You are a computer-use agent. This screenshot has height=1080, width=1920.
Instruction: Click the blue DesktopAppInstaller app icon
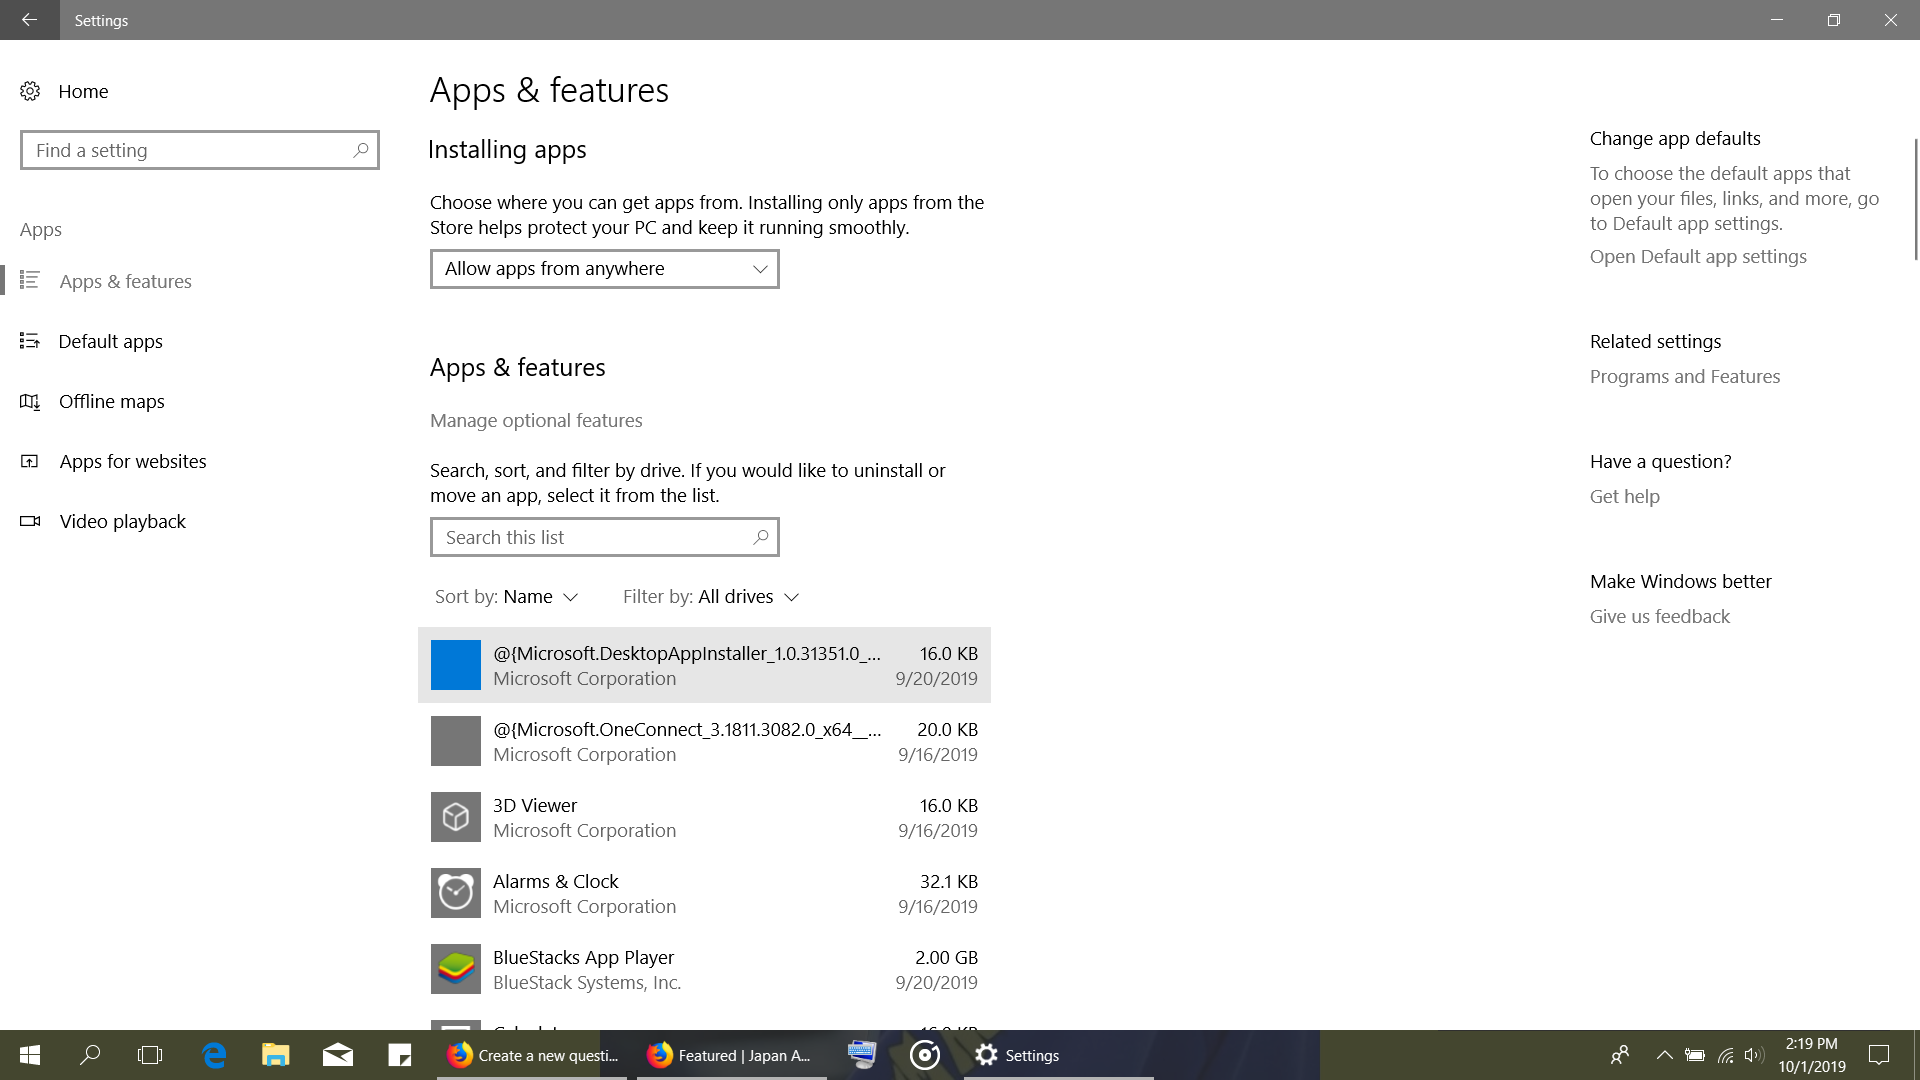[455, 665]
